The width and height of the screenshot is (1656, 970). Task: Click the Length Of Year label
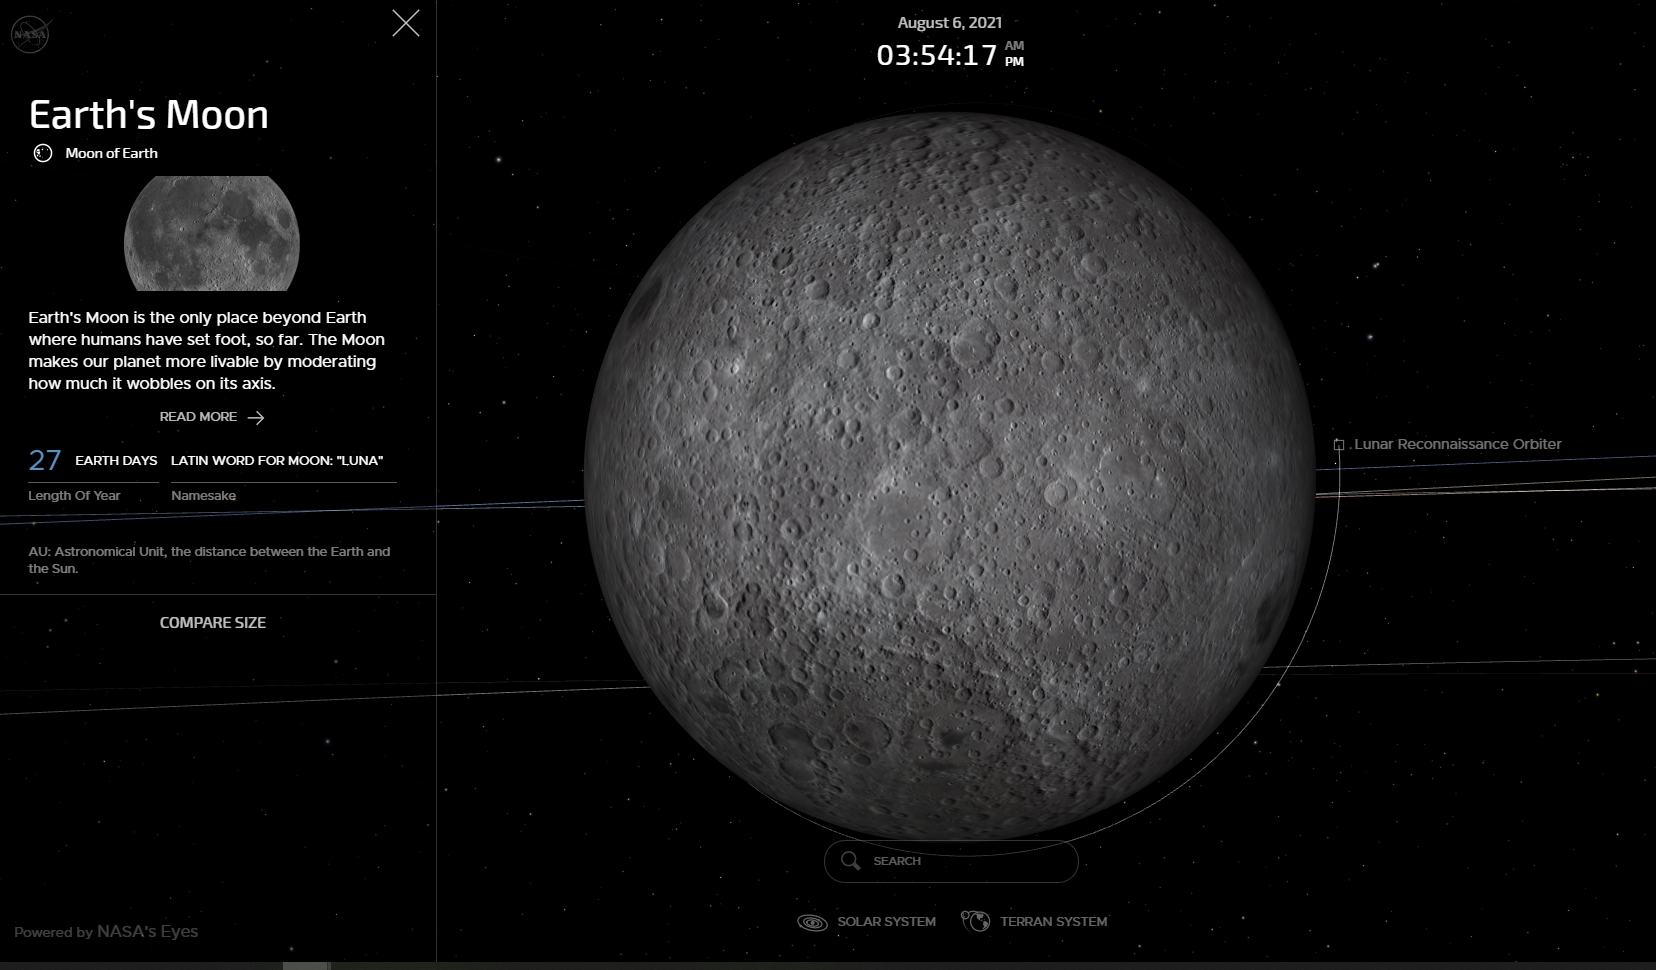[x=74, y=496]
